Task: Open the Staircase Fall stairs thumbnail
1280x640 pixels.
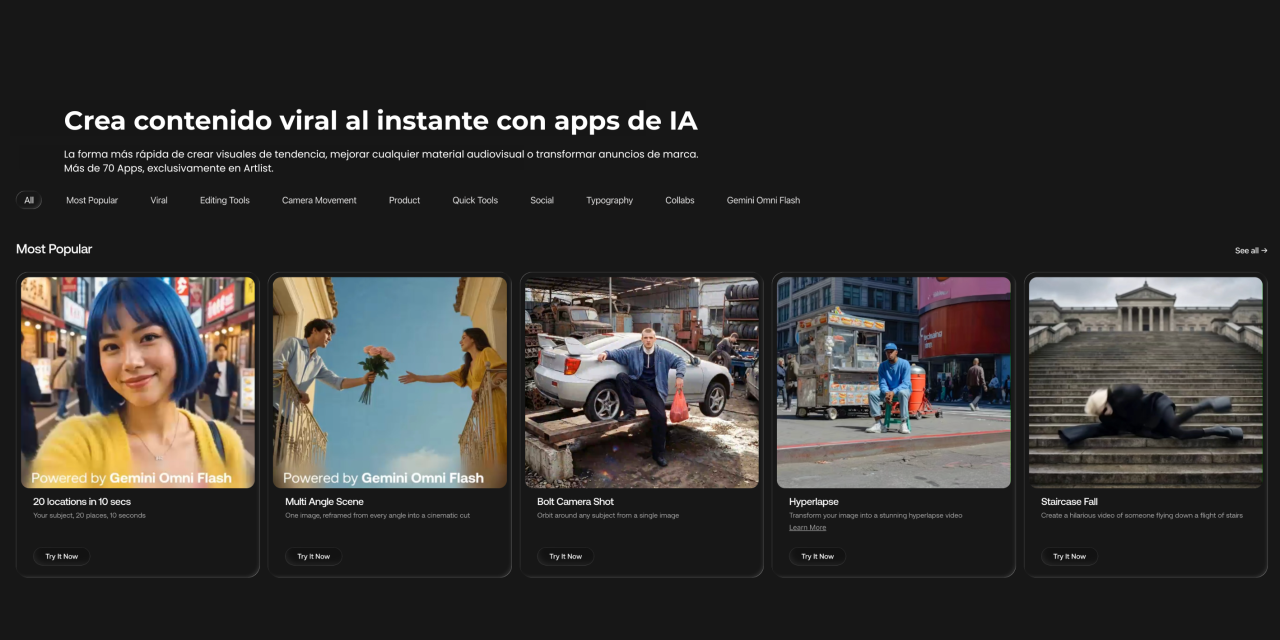Action: point(1146,382)
